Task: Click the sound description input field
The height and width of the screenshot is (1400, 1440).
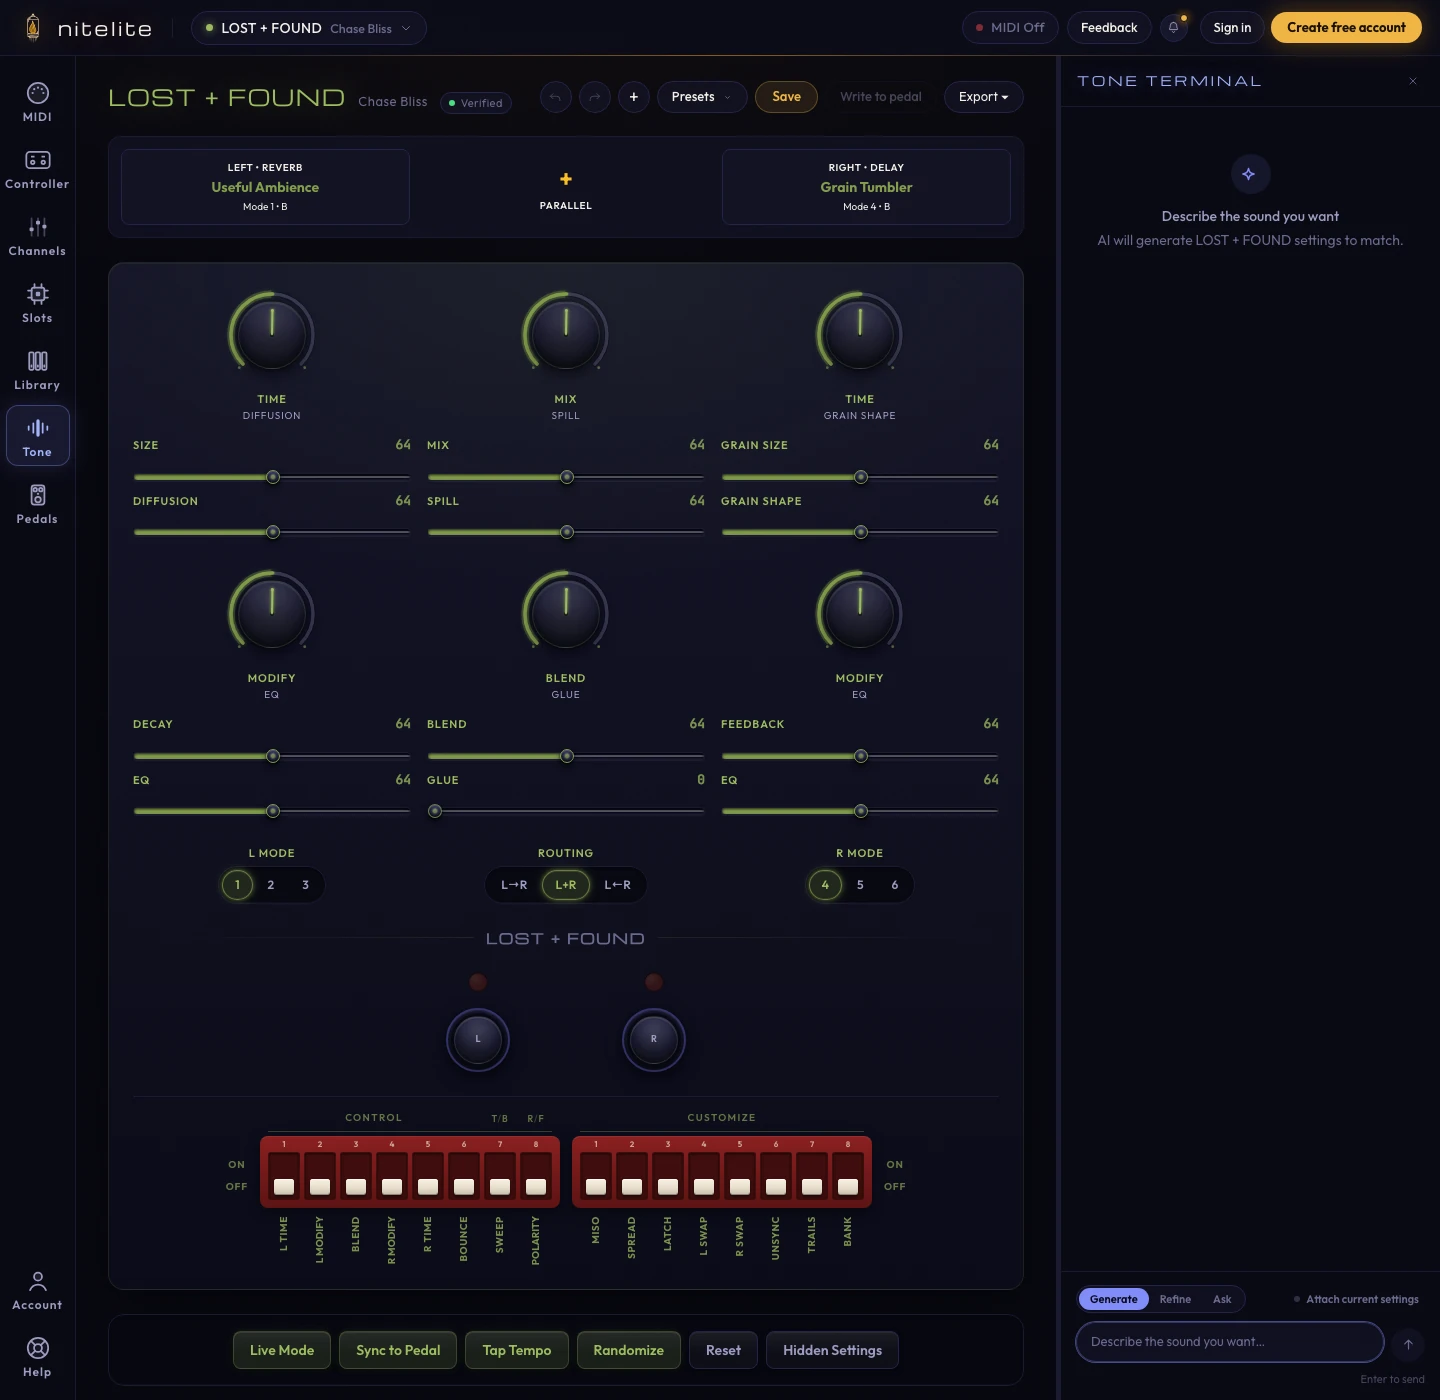Action: point(1230,1342)
